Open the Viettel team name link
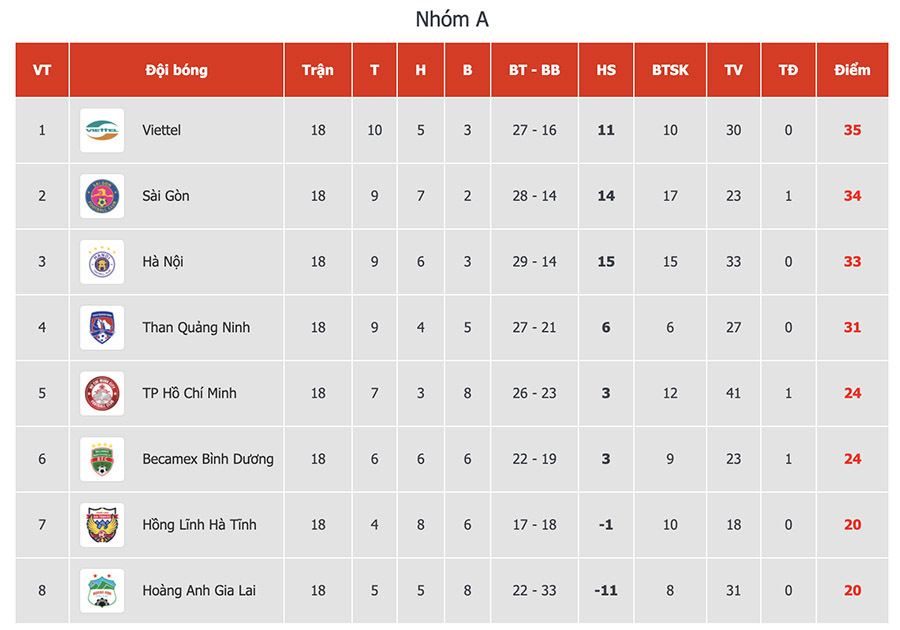This screenshot has width=900, height=630. pos(162,130)
